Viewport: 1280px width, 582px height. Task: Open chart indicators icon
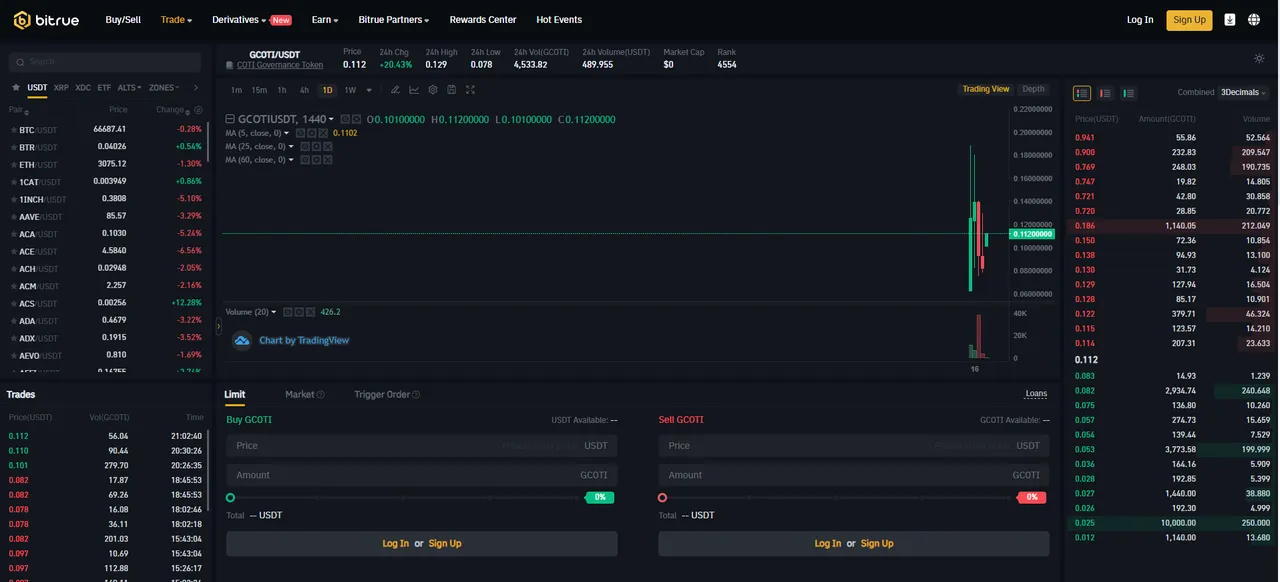coord(414,90)
